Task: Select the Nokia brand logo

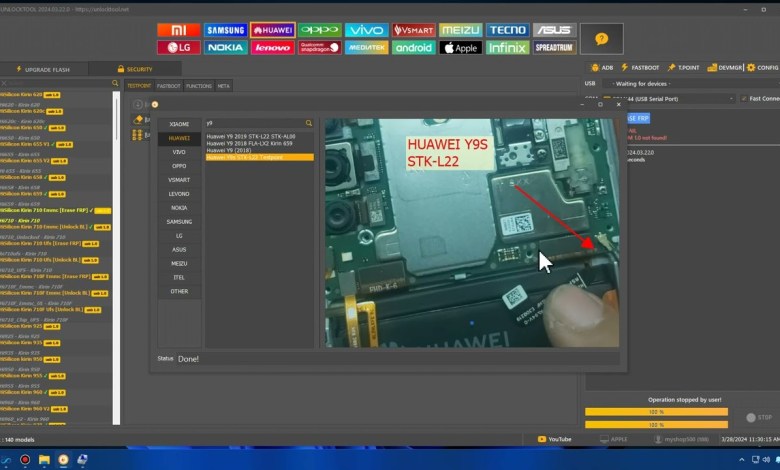Action: pos(225,47)
